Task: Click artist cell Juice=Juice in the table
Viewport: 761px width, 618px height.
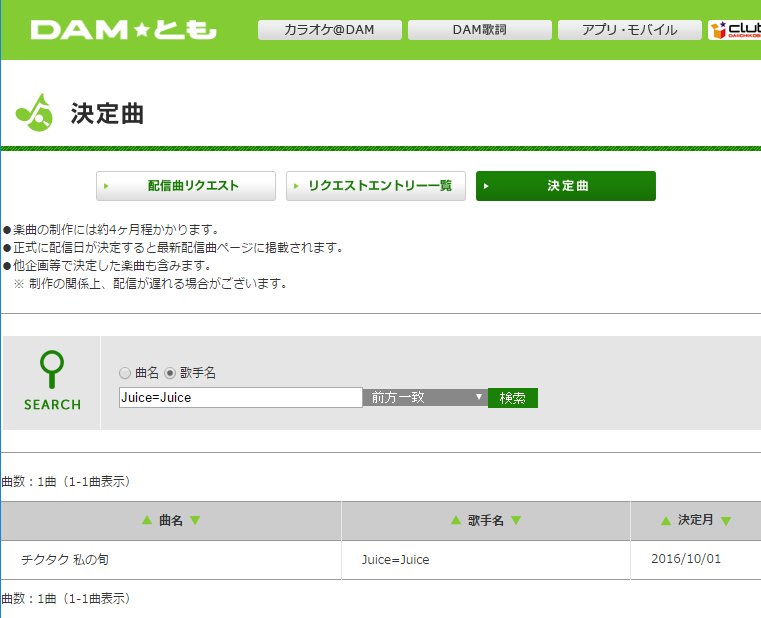Action: [395, 560]
